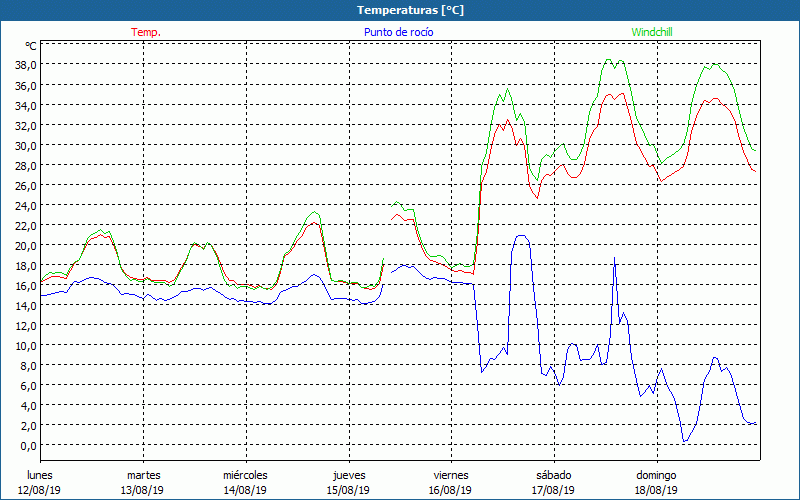This screenshot has width=800, height=500.
Task: Click the 'miércoles' day label
Action: 245,475
